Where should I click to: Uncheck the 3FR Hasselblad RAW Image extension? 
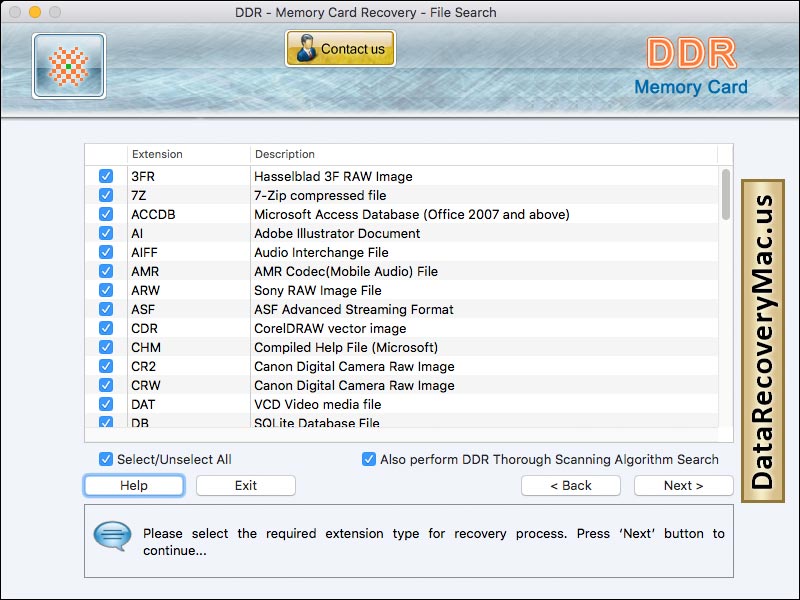(x=105, y=176)
